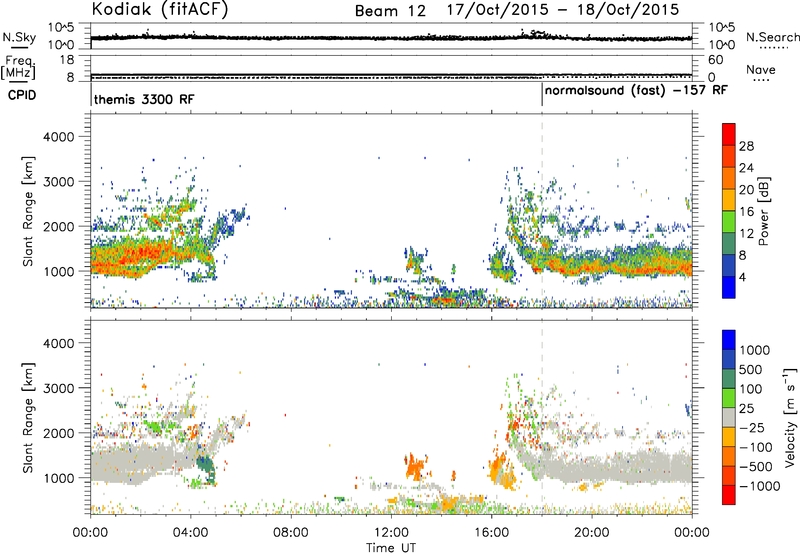Click the '20' label on Power scale
Viewport: 800px width, 554px height.
click(x=746, y=190)
